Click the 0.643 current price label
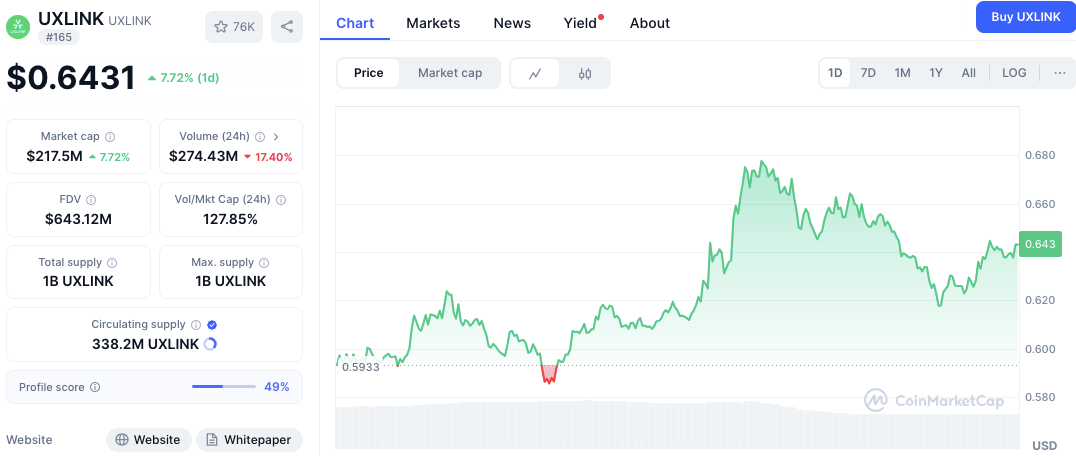This screenshot has width=1076, height=456. [1040, 244]
